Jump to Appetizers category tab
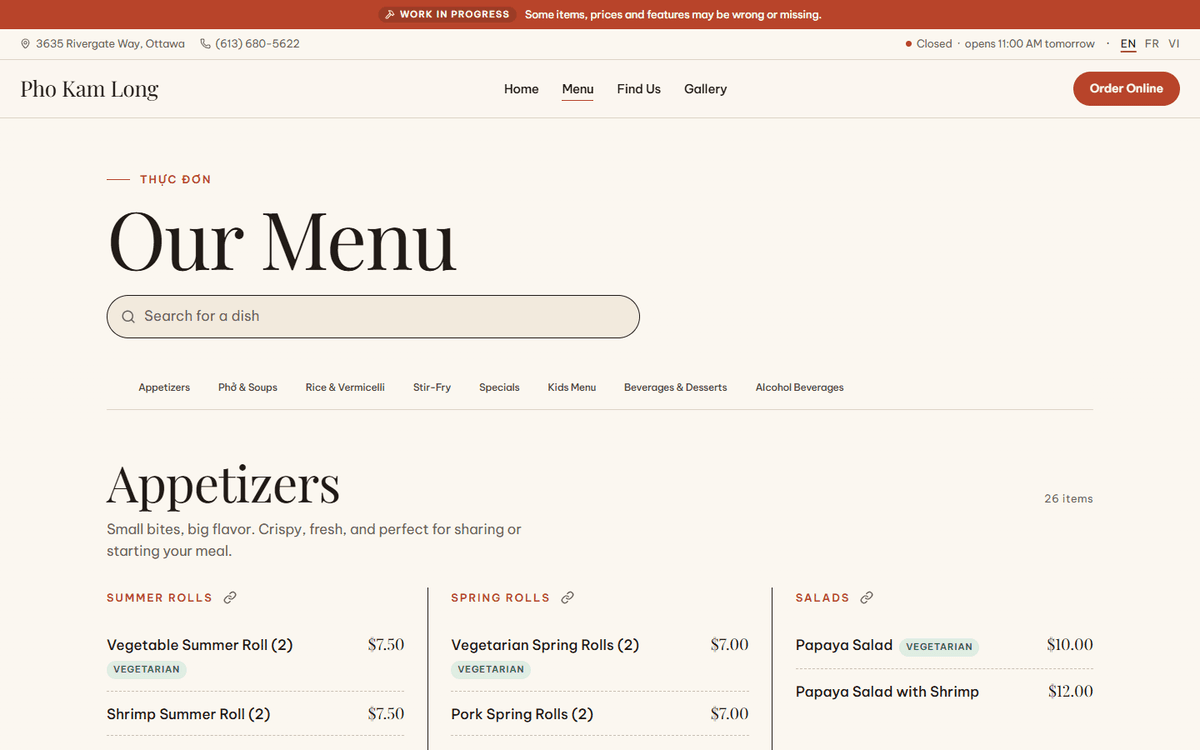 164,387
